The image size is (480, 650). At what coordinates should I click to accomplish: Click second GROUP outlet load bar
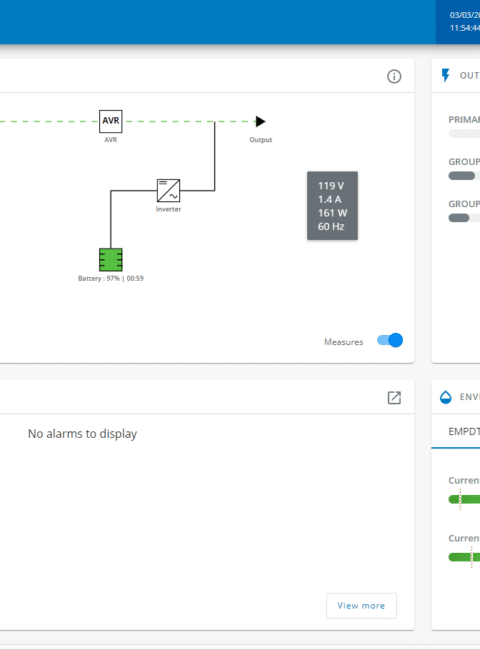click(x=464, y=218)
